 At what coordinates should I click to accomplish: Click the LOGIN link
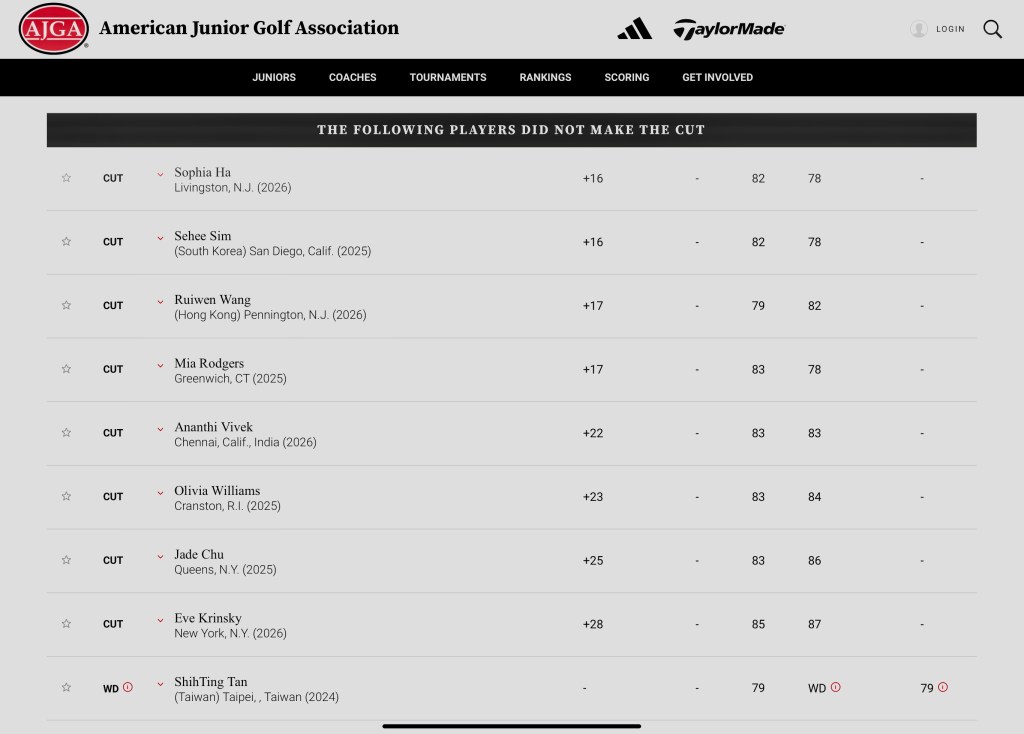[950, 30]
